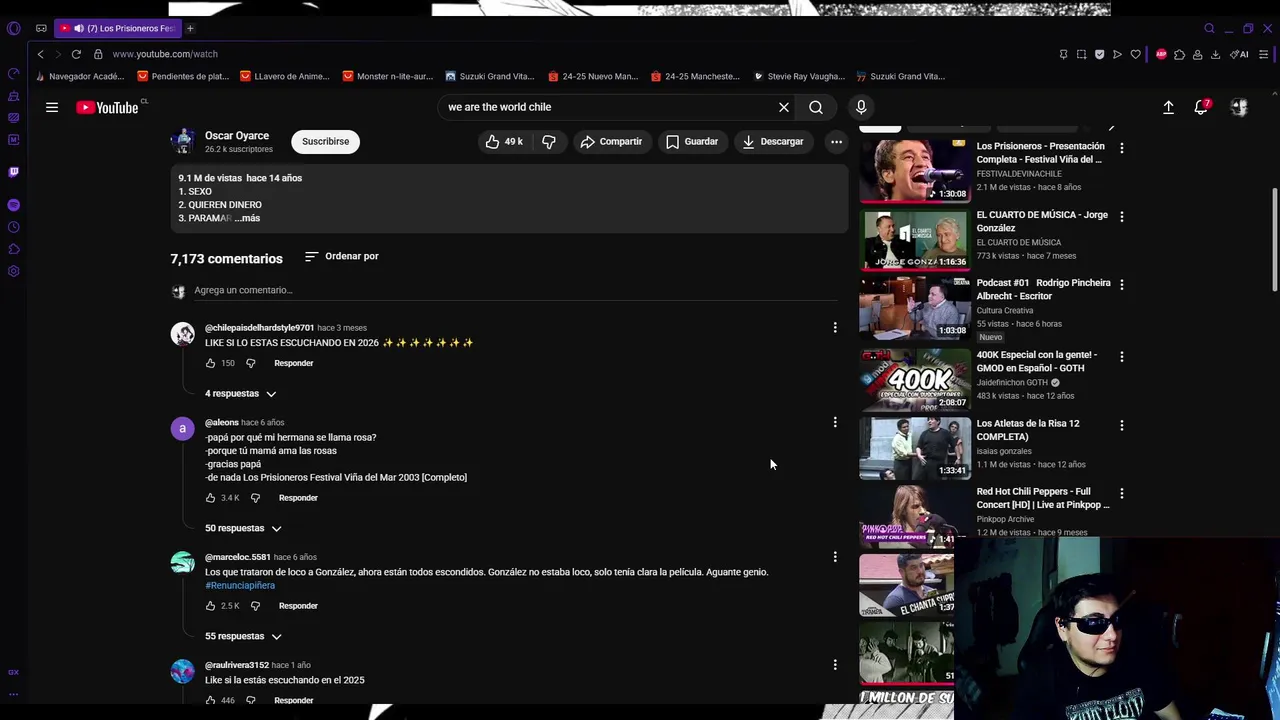The image size is (1280, 720).
Task: Dislike the @marceloc.5581 comment
Action: click(255, 606)
